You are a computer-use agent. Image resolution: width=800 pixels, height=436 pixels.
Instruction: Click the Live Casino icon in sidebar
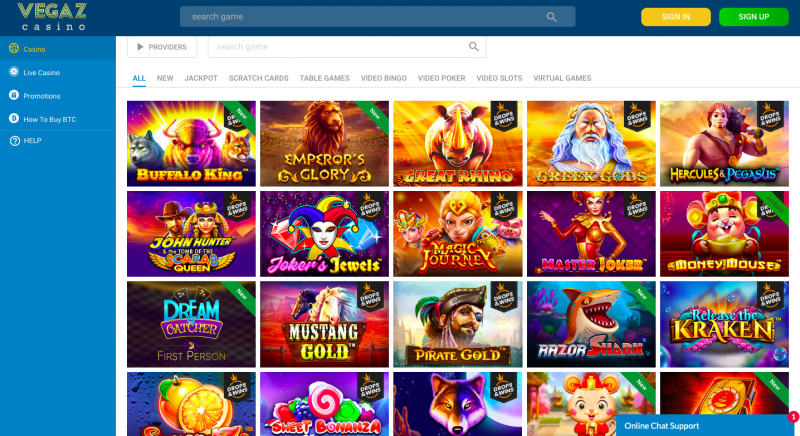pyautogui.click(x=14, y=72)
